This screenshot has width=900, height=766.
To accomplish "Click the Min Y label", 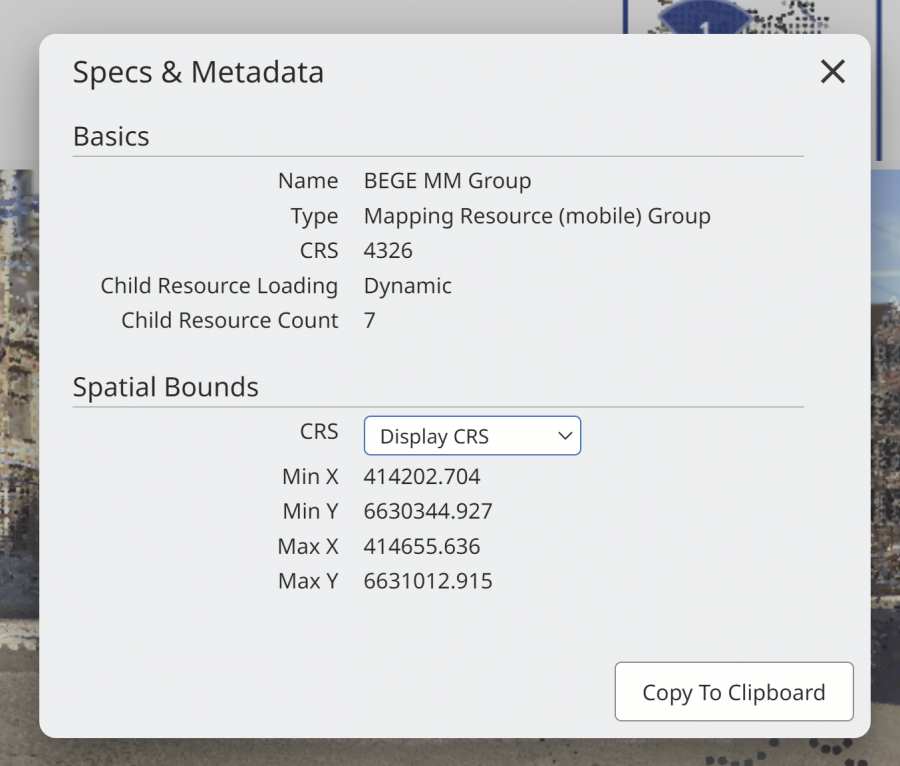I will [x=311, y=511].
